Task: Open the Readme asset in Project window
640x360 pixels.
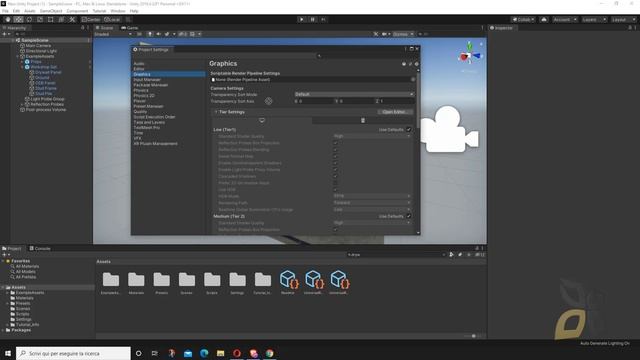Action: [288, 282]
